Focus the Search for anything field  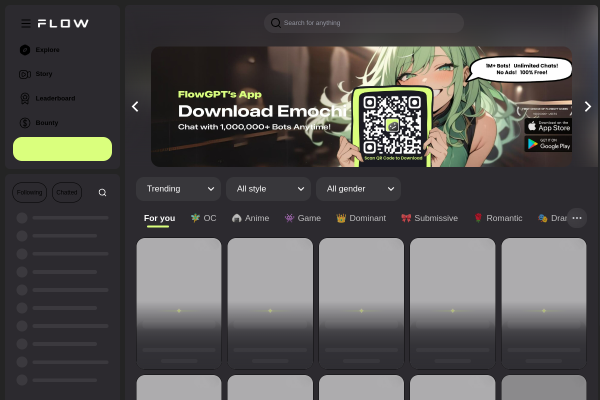pyautogui.click(x=364, y=23)
